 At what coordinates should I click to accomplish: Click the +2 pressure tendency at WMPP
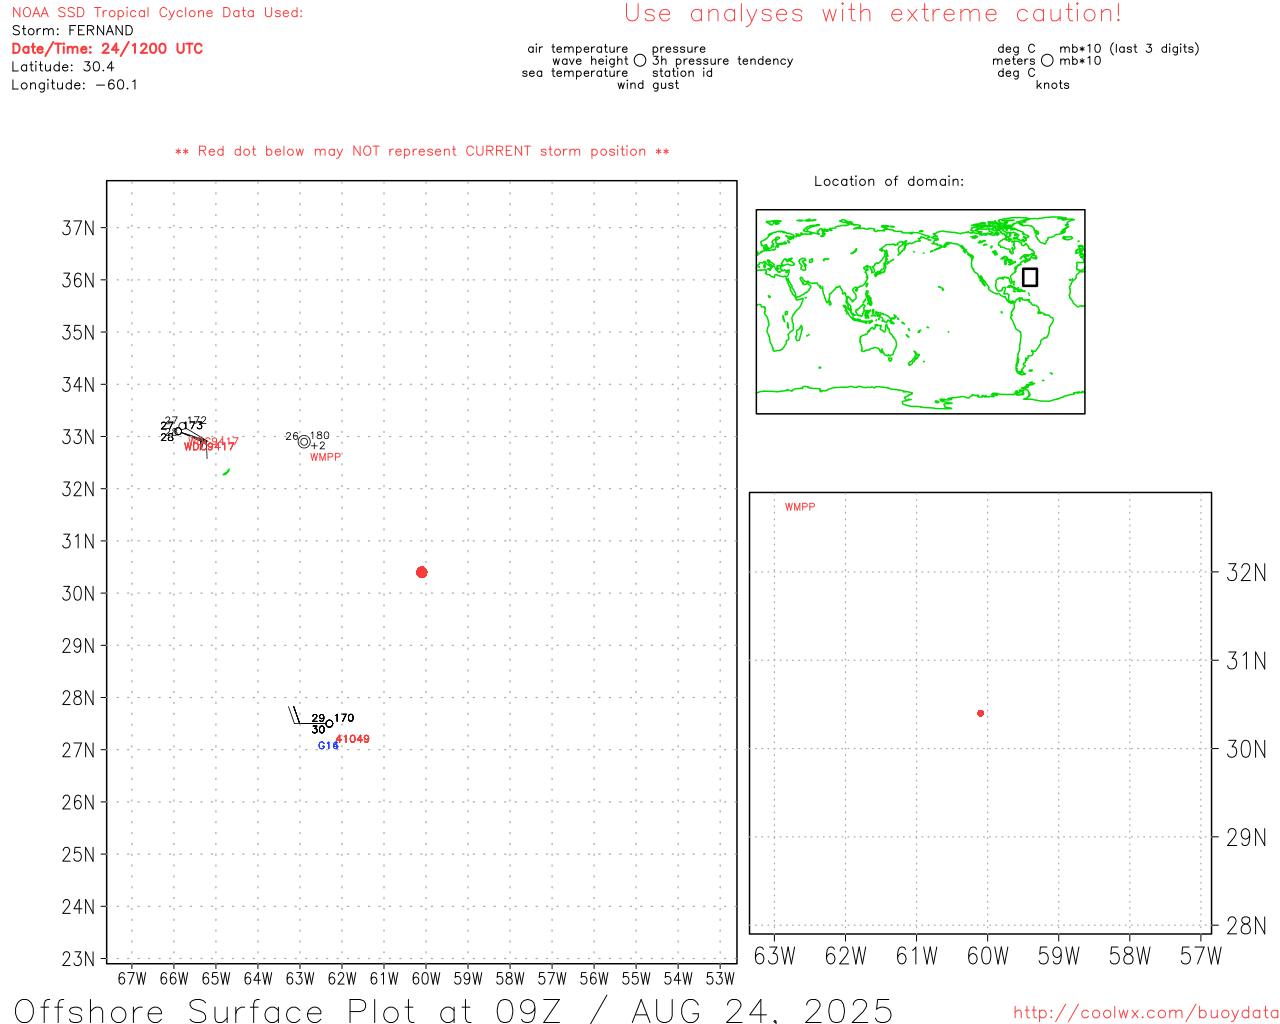click(x=318, y=446)
